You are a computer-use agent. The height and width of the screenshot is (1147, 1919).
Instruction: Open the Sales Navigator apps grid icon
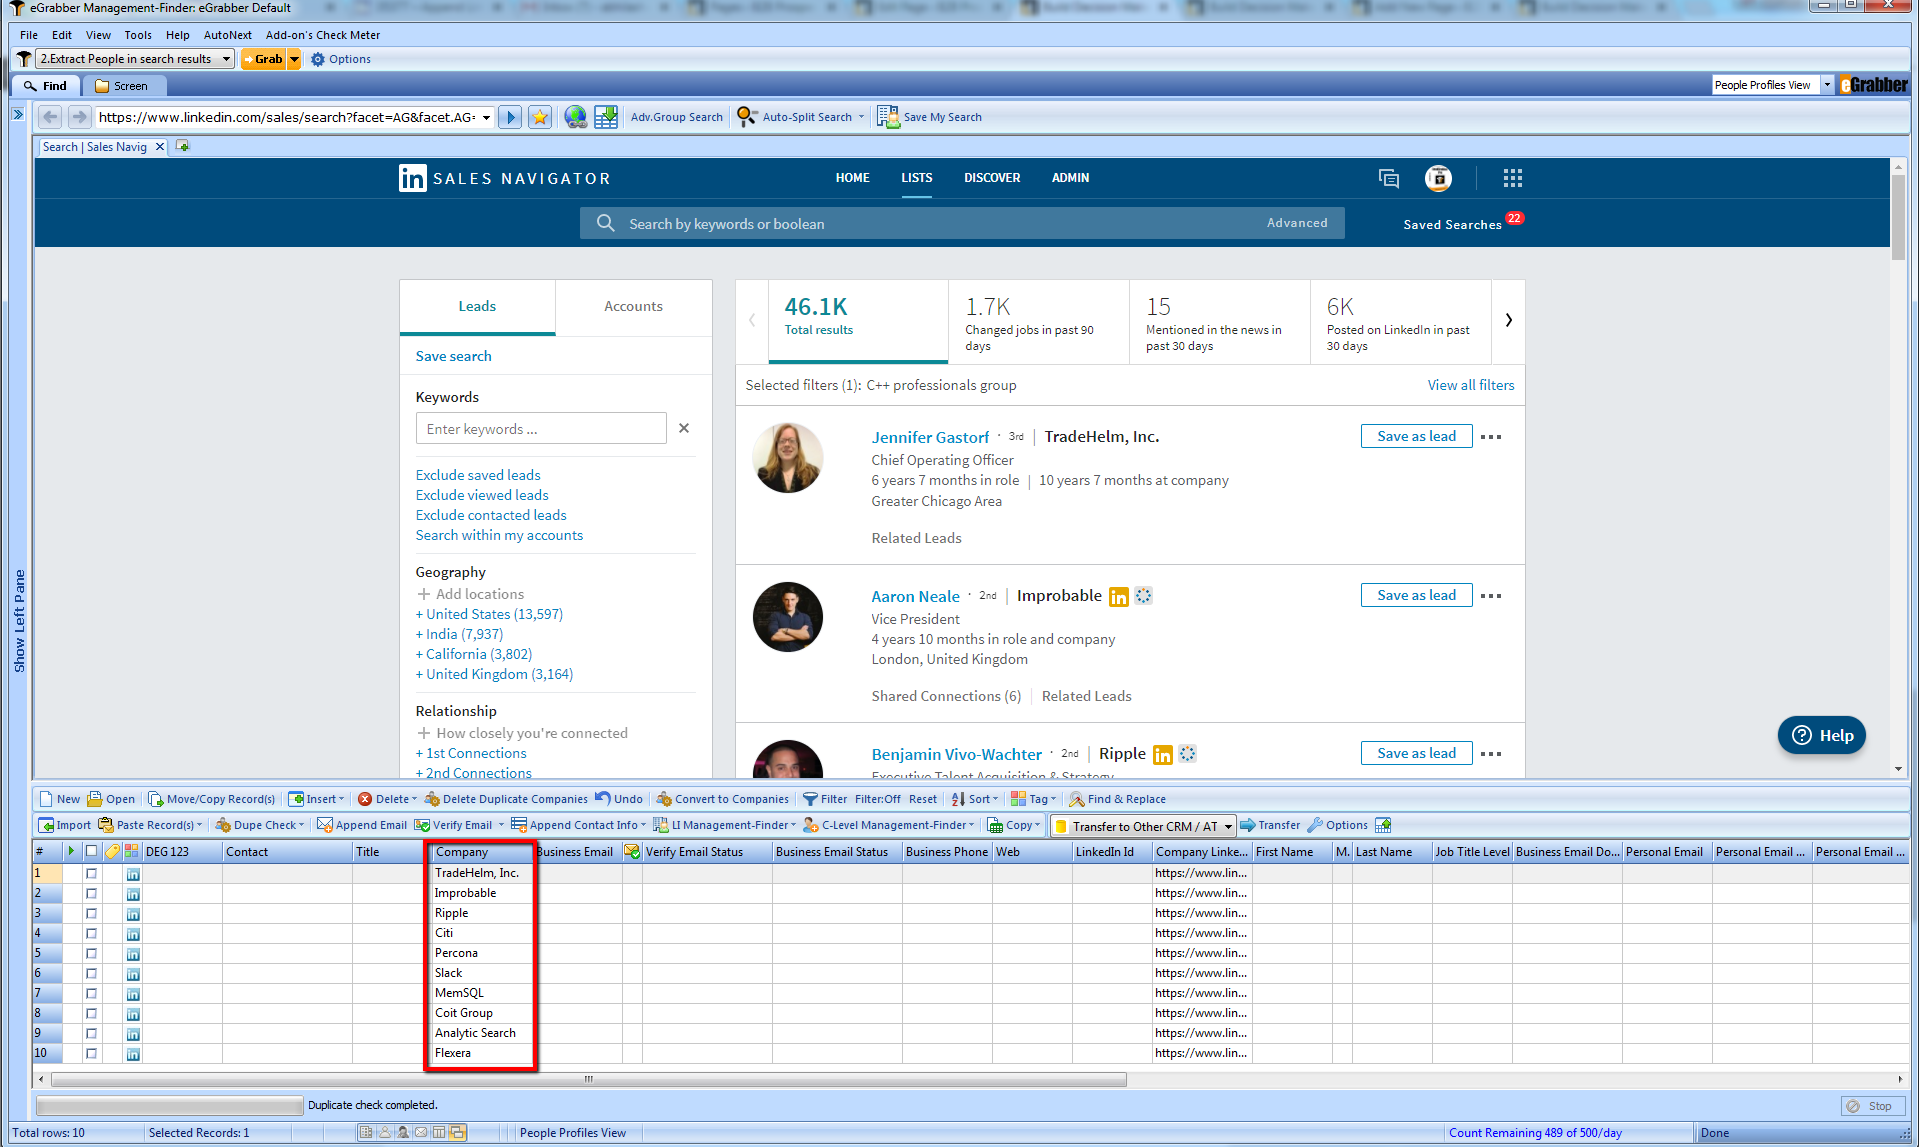pyautogui.click(x=1512, y=178)
